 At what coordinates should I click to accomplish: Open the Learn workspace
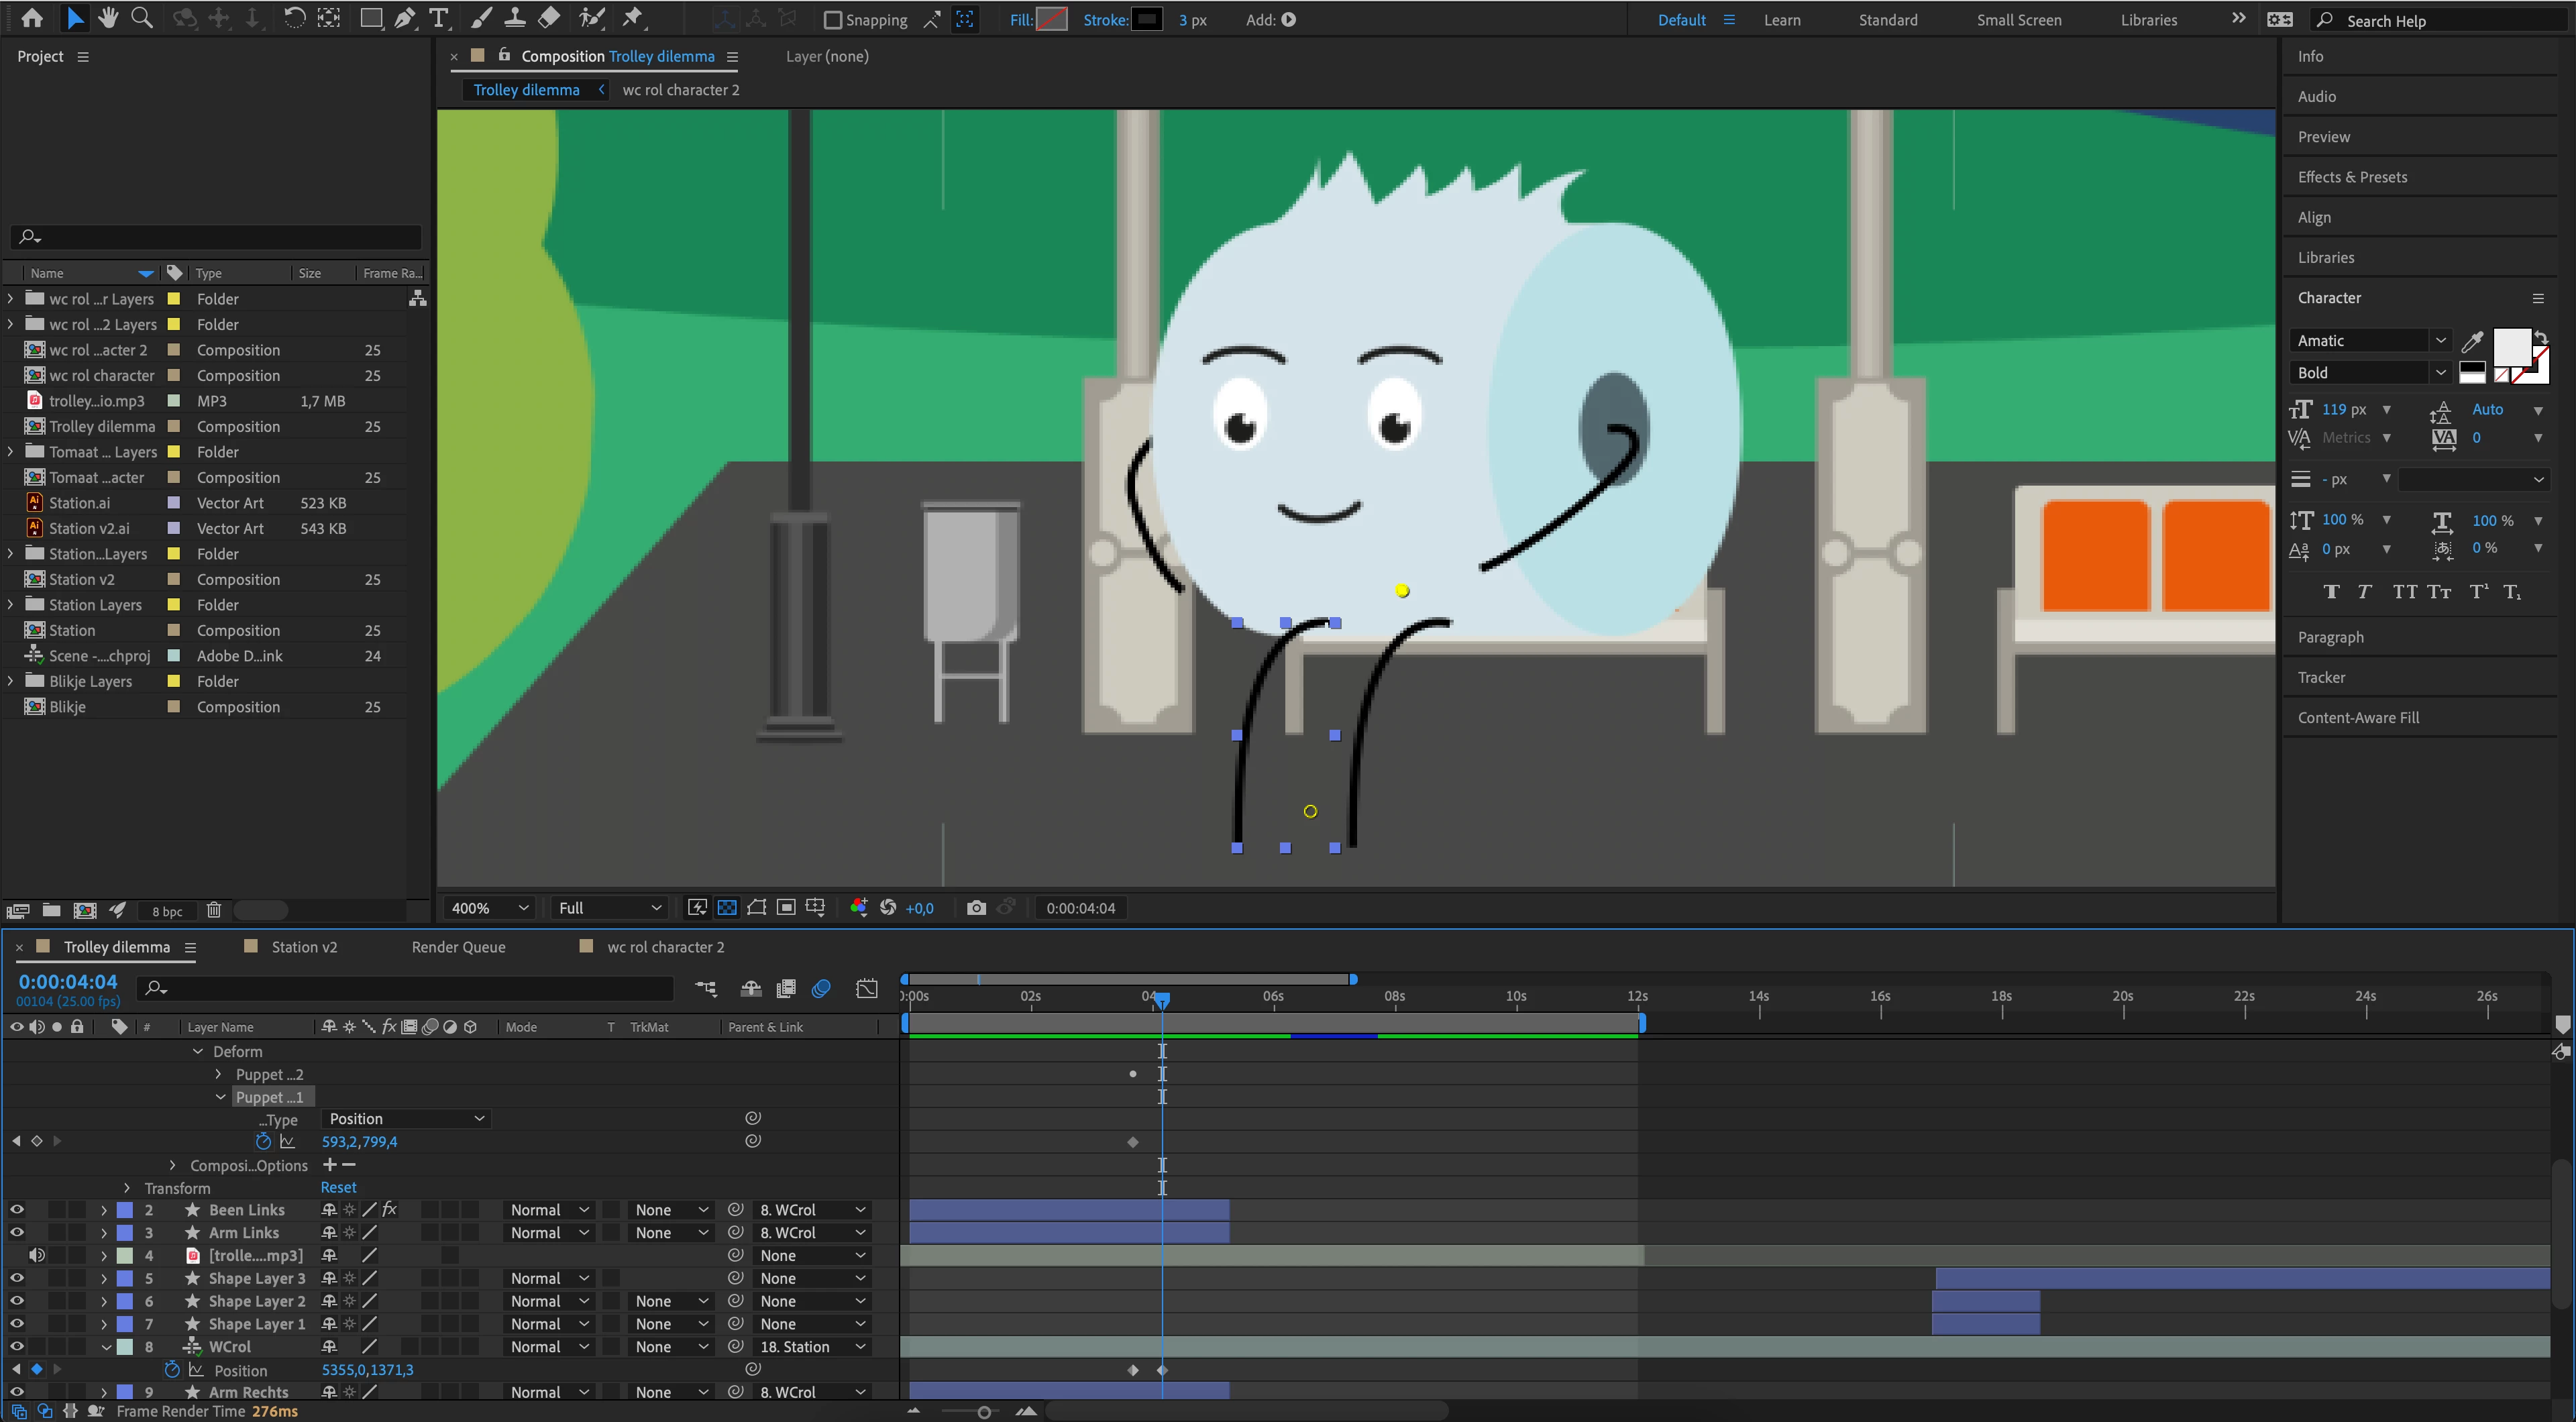[x=1781, y=20]
